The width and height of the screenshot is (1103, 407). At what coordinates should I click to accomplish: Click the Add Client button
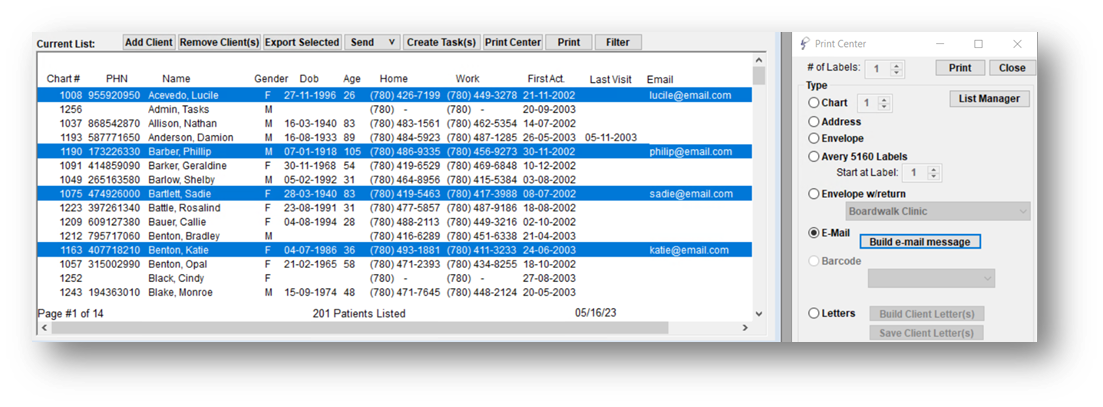click(149, 42)
